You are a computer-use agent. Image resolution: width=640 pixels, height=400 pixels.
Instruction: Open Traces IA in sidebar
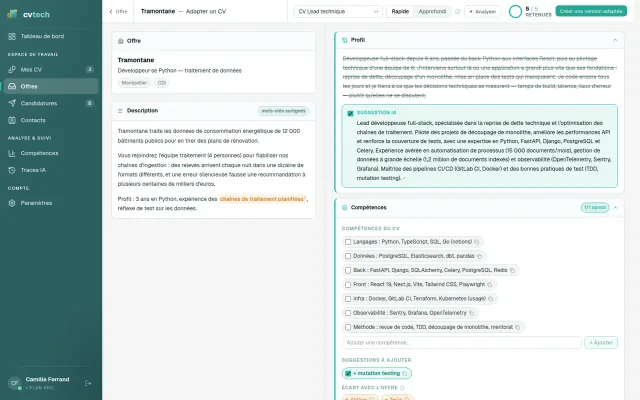51,170
